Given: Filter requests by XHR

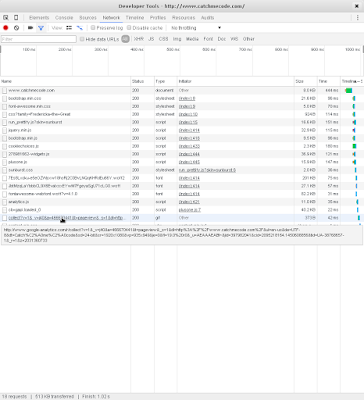Looking at the screenshot, I should click(x=139, y=39).
